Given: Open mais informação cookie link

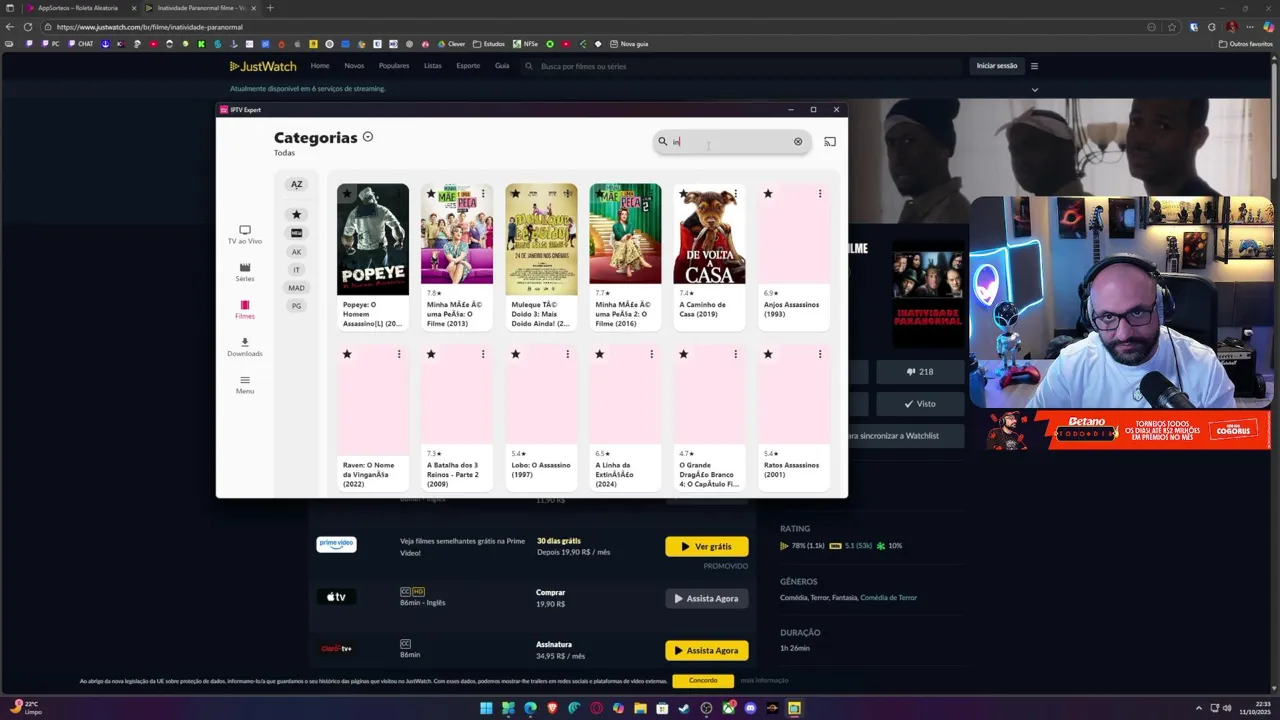Looking at the screenshot, I should point(765,681).
